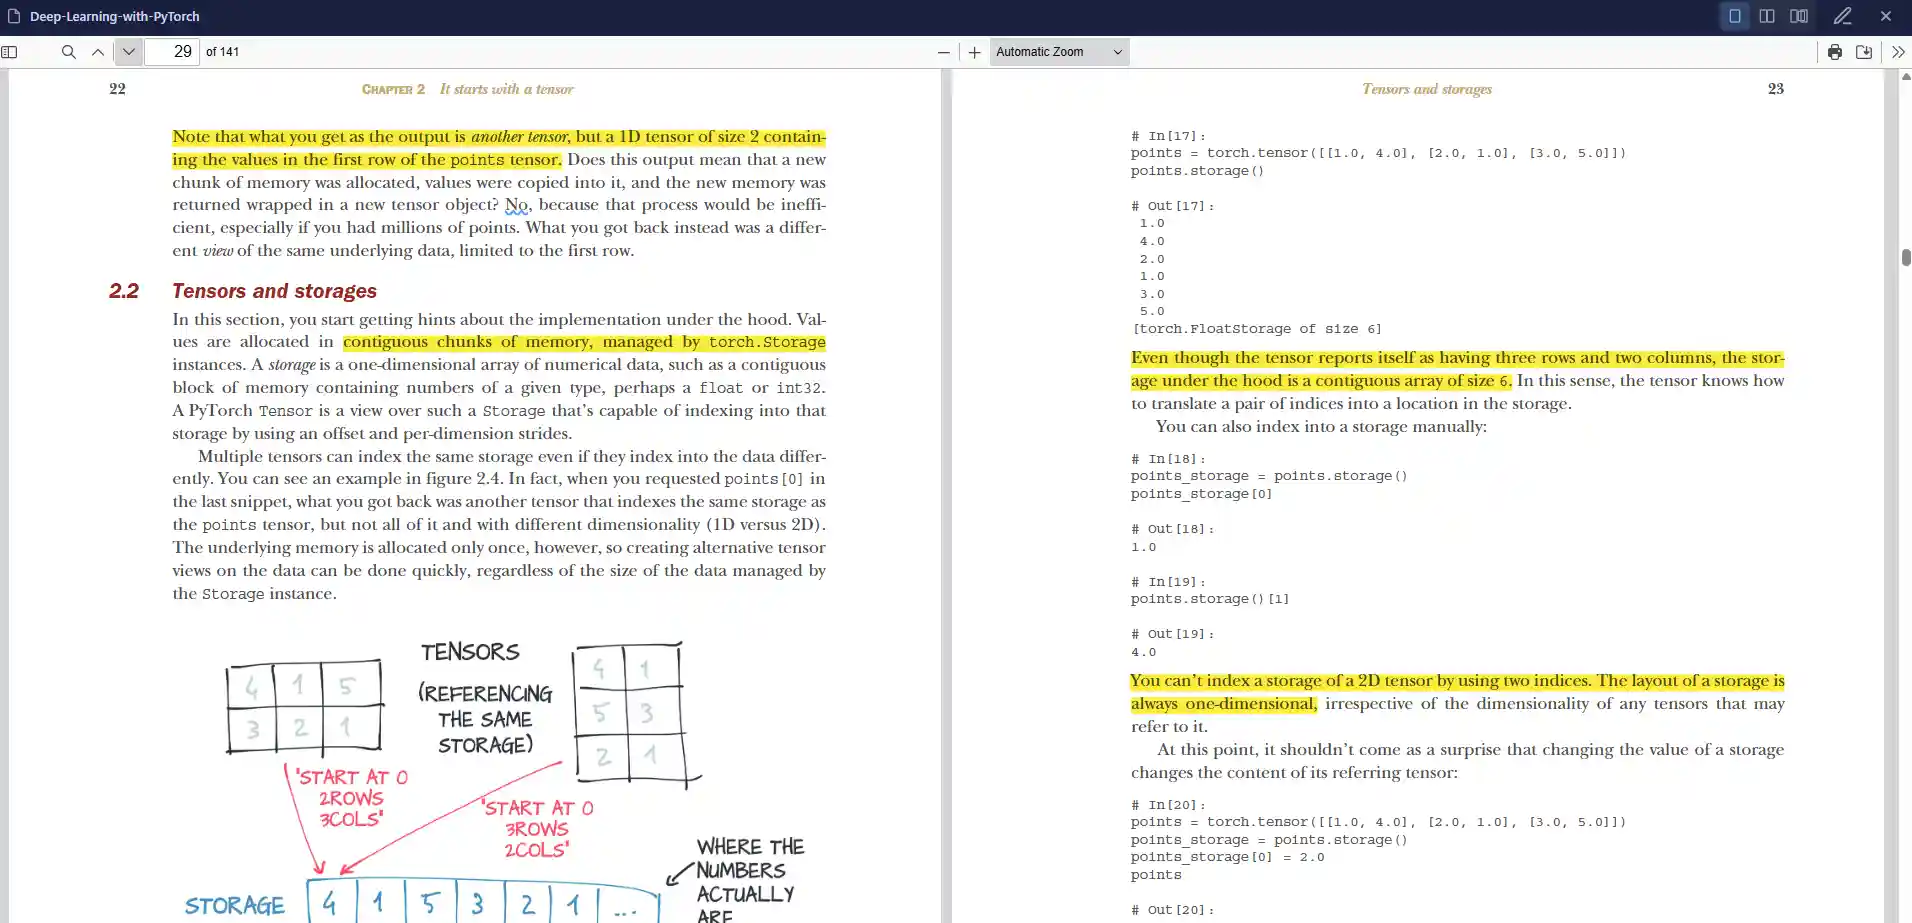Click page number 23 in the header
This screenshot has height=923, width=1912.
1776,89
